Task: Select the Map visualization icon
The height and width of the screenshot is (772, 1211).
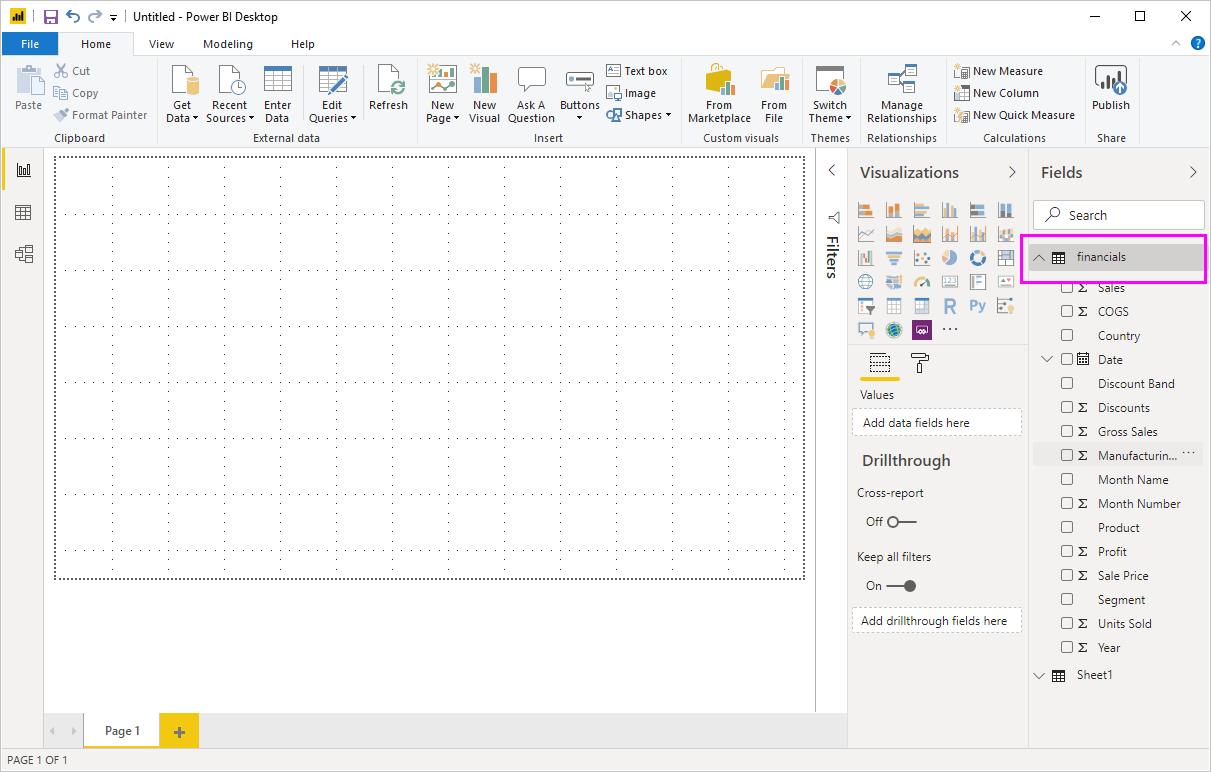Action: click(x=865, y=281)
